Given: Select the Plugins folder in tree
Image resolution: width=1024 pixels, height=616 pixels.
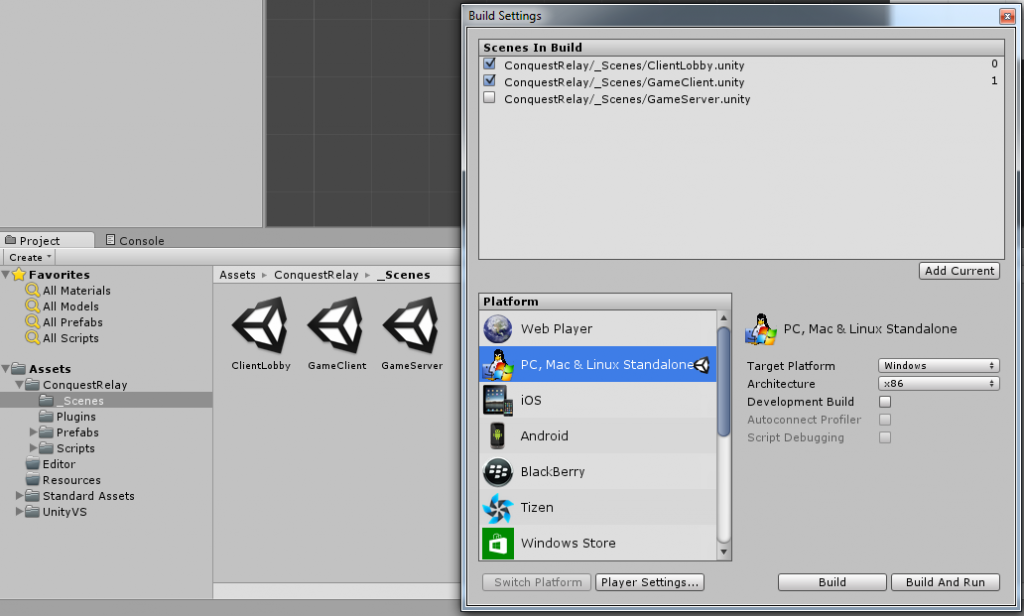Looking at the screenshot, I should (76, 416).
